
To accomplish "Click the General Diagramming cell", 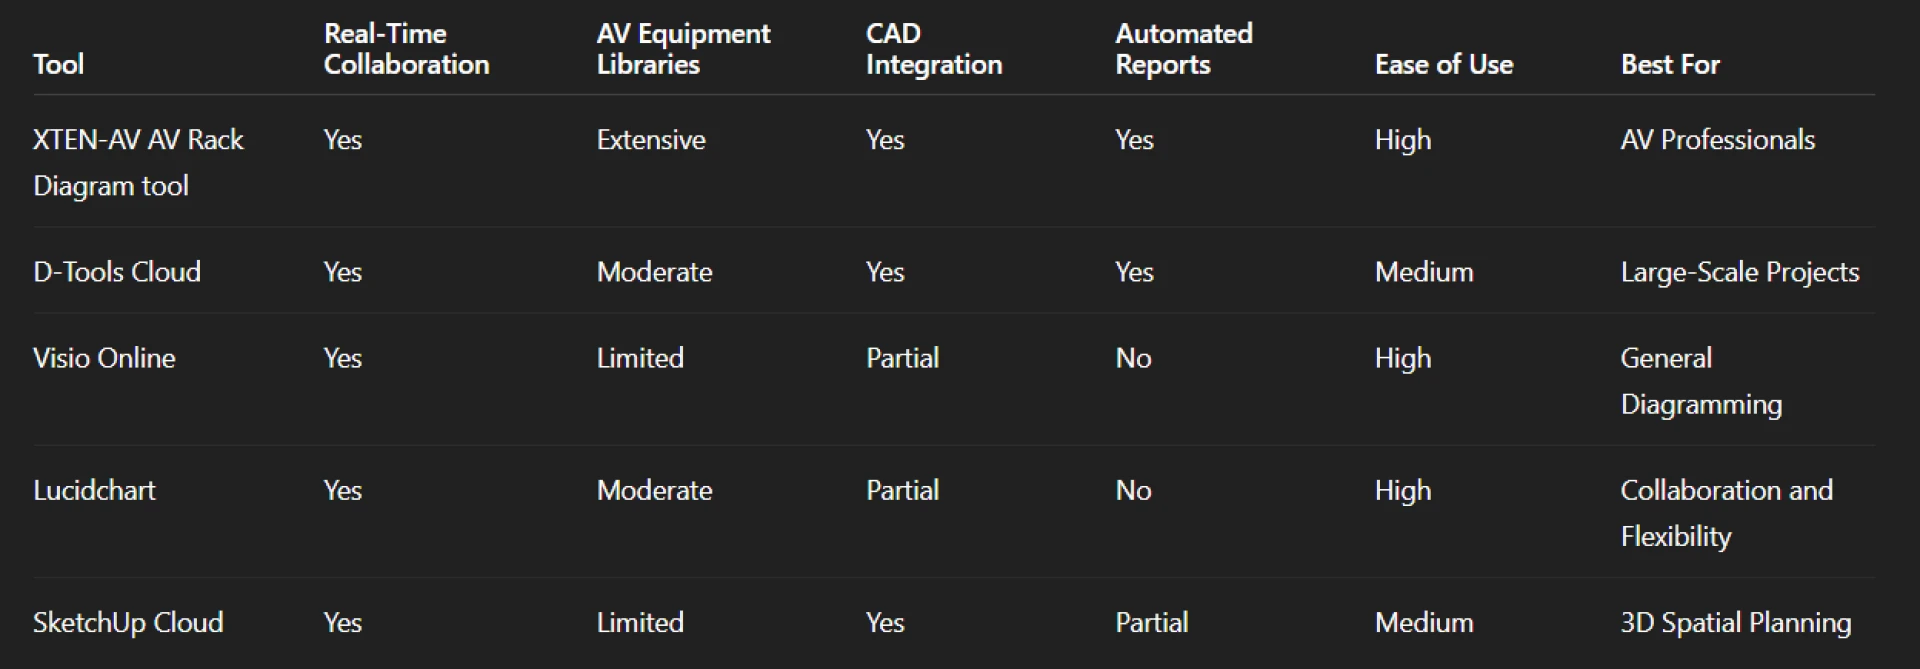I will click(x=1700, y=381).
